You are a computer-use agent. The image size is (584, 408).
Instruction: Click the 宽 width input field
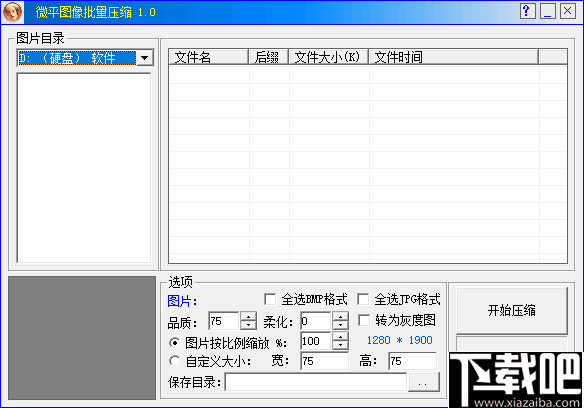pyautogui.click(x=324, y=361)
